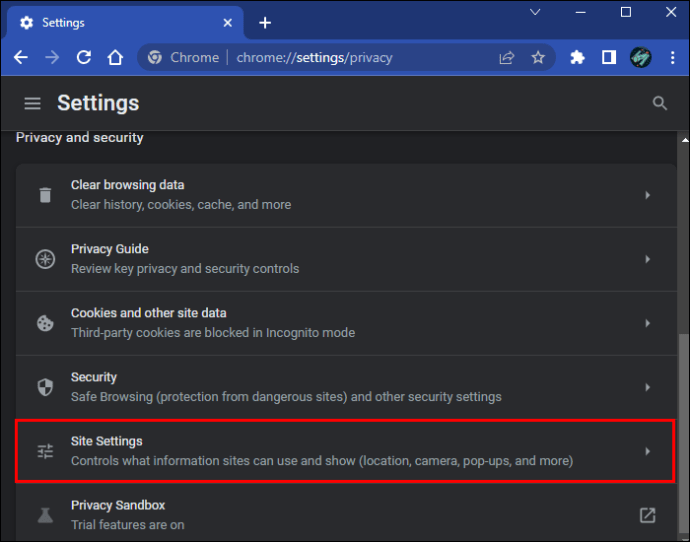The width and height of the screenshot is (690, 542).
Task: Bookmark this page with star icon
Action: coord(538,57)
